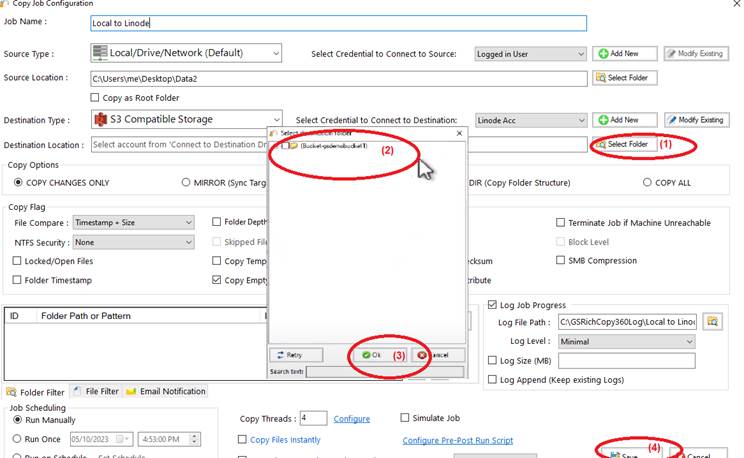Enable SMB Compression checkbox
Viewport: 744px width, 458px height.
coord(560,260)
